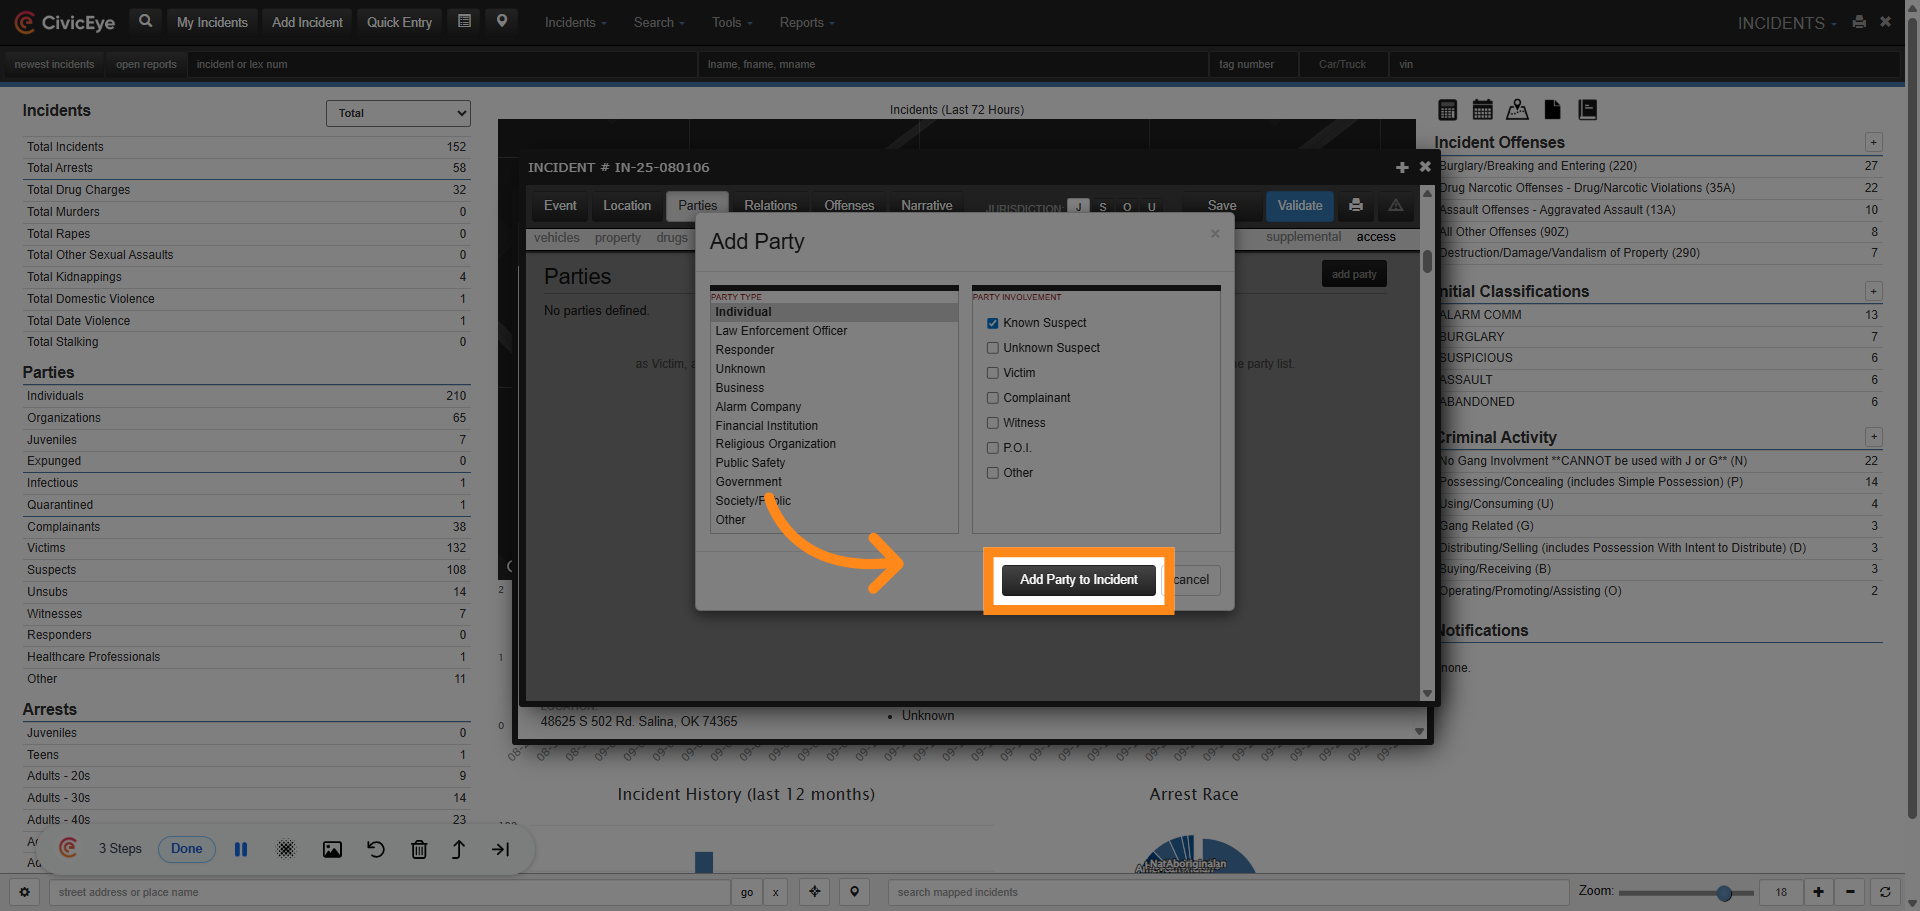Switch to the Location tab
The image size is (1920, 911).
coord(627,206)
